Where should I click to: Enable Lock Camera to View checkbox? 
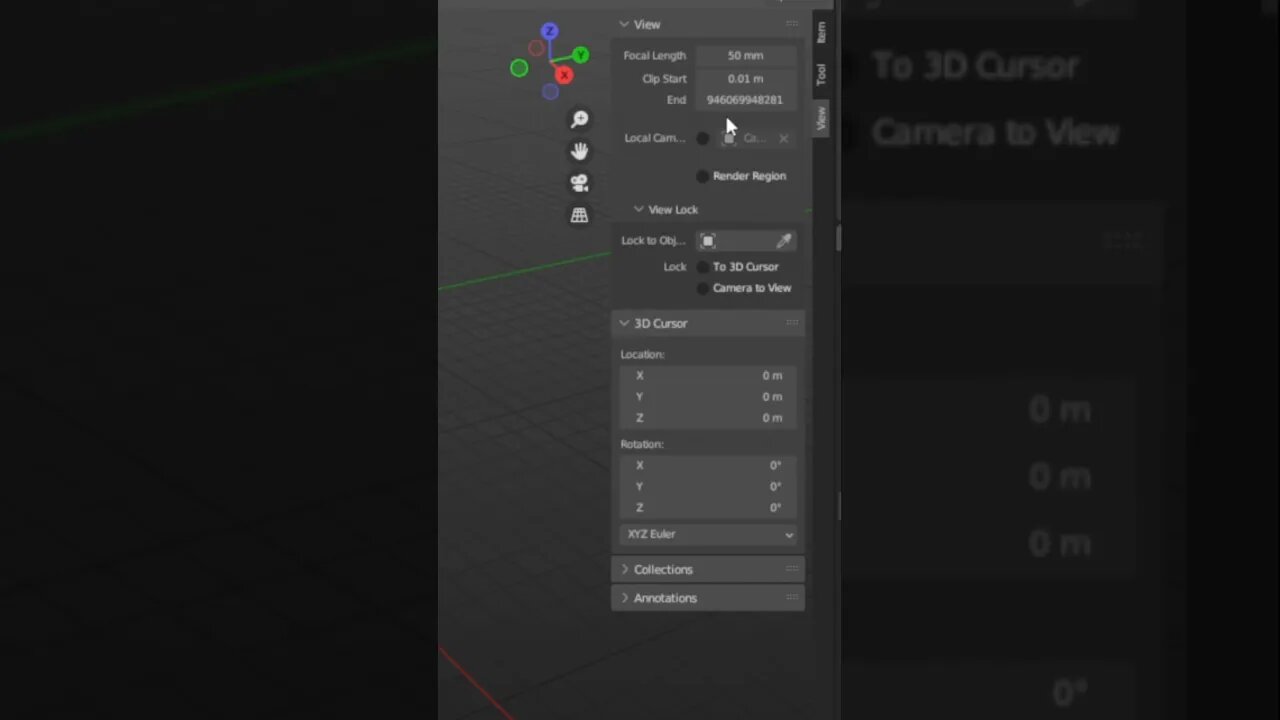(x=703, y=288)
